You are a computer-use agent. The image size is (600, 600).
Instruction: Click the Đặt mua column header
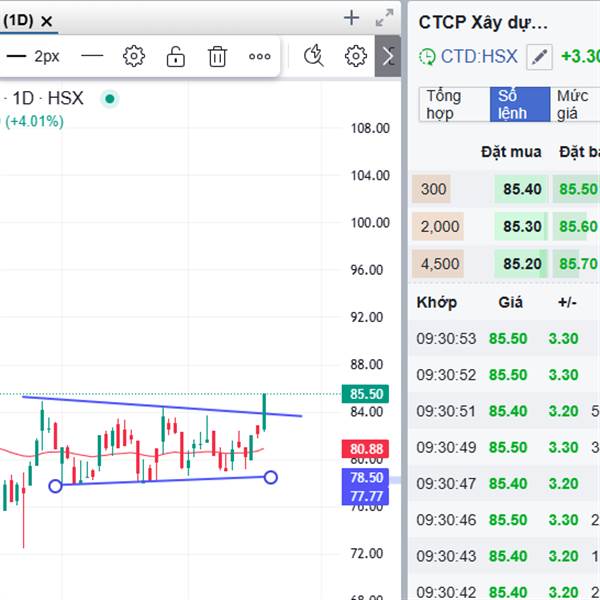pyautogui.click(x=511, y=152)
